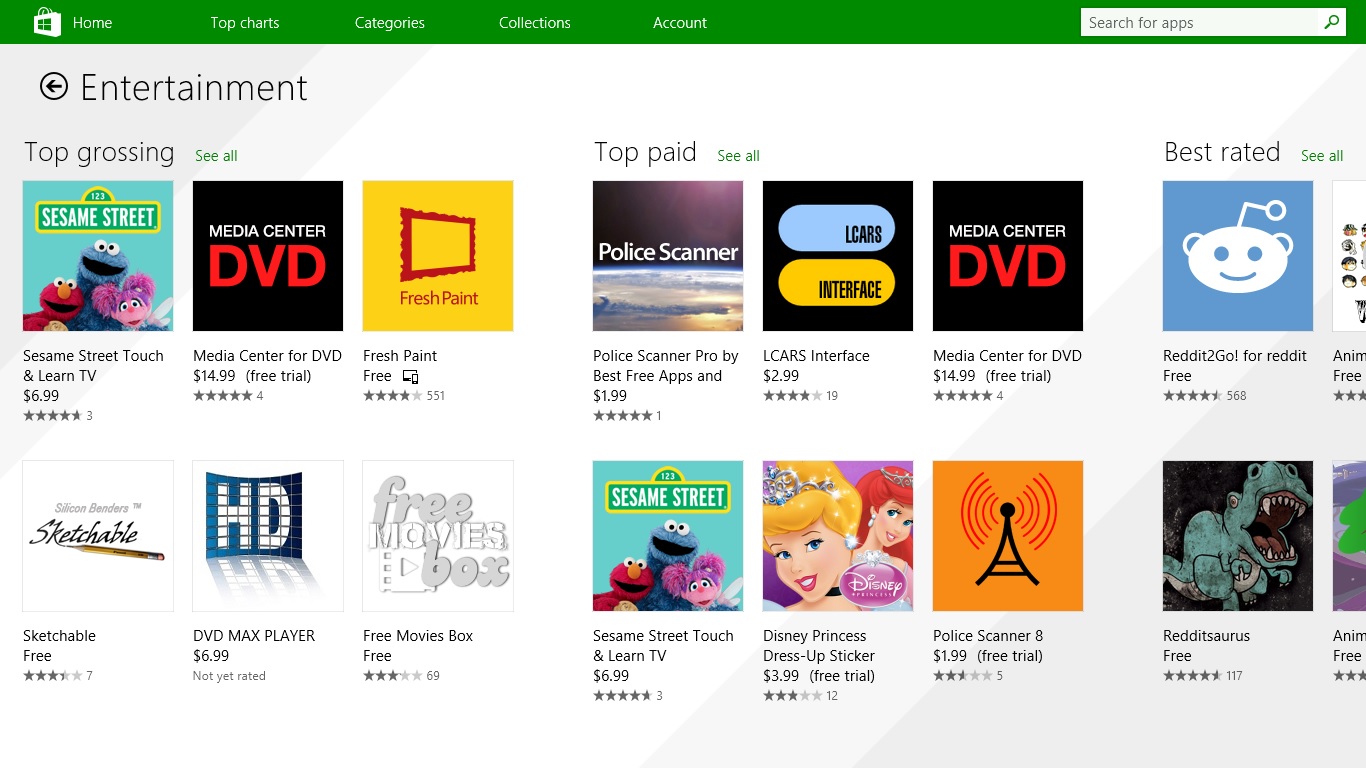Screen dimensions: 1366x768
Task: Select the 'Redditsaurus' app name
Action: tap(1206, 636)
